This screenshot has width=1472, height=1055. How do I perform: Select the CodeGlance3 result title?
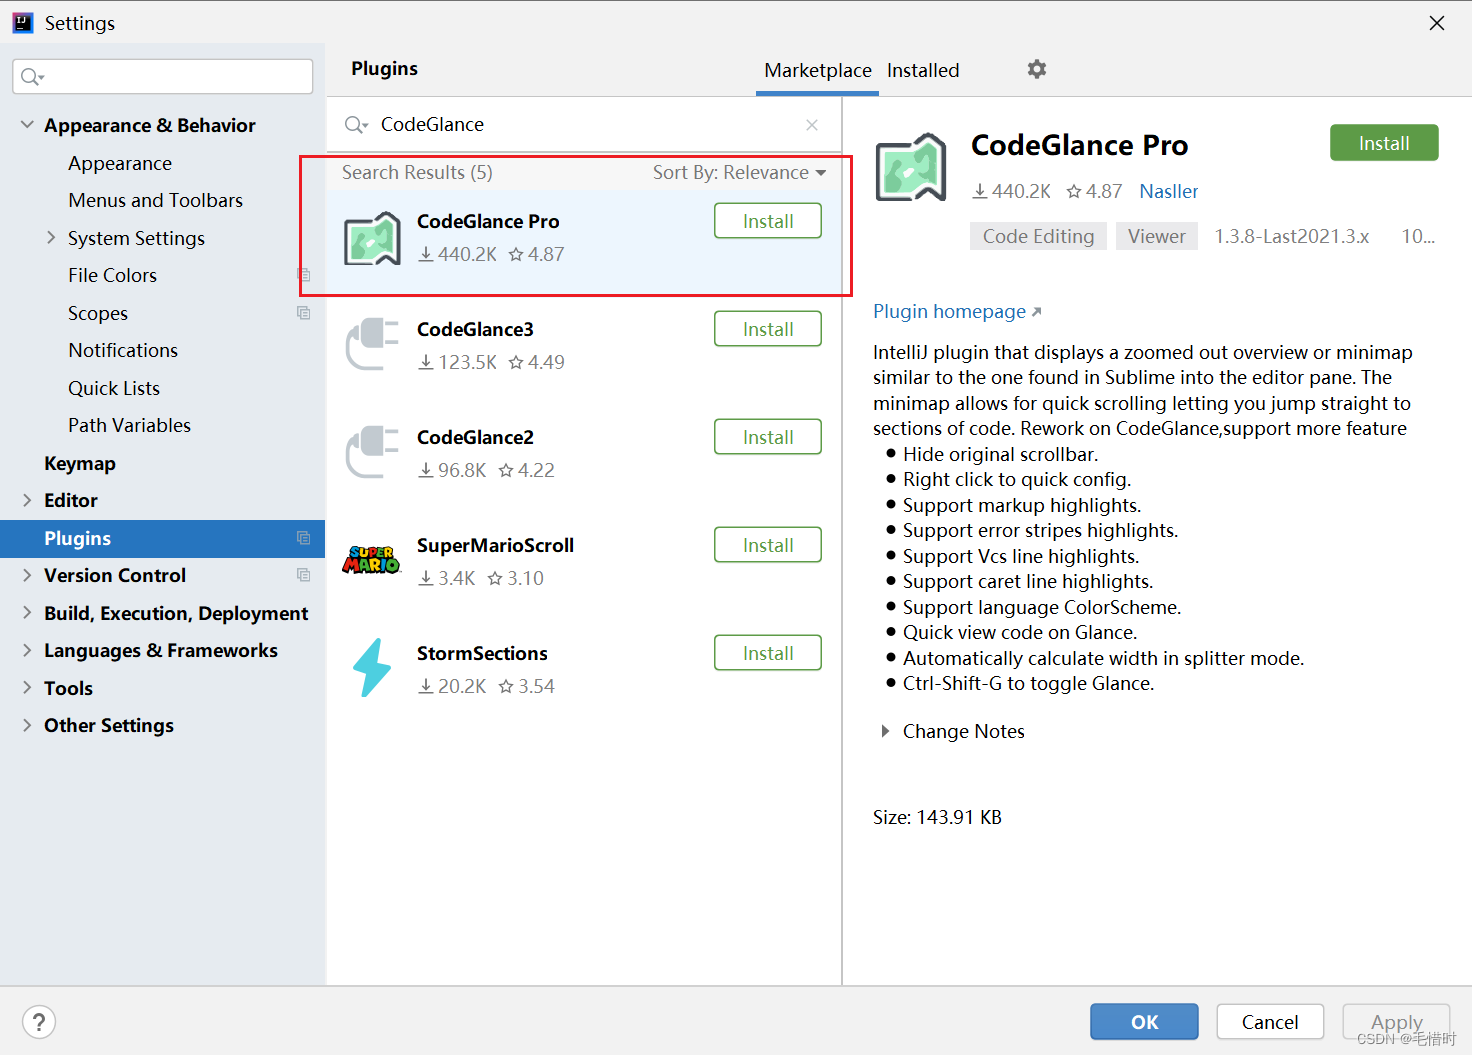(475, 329)
